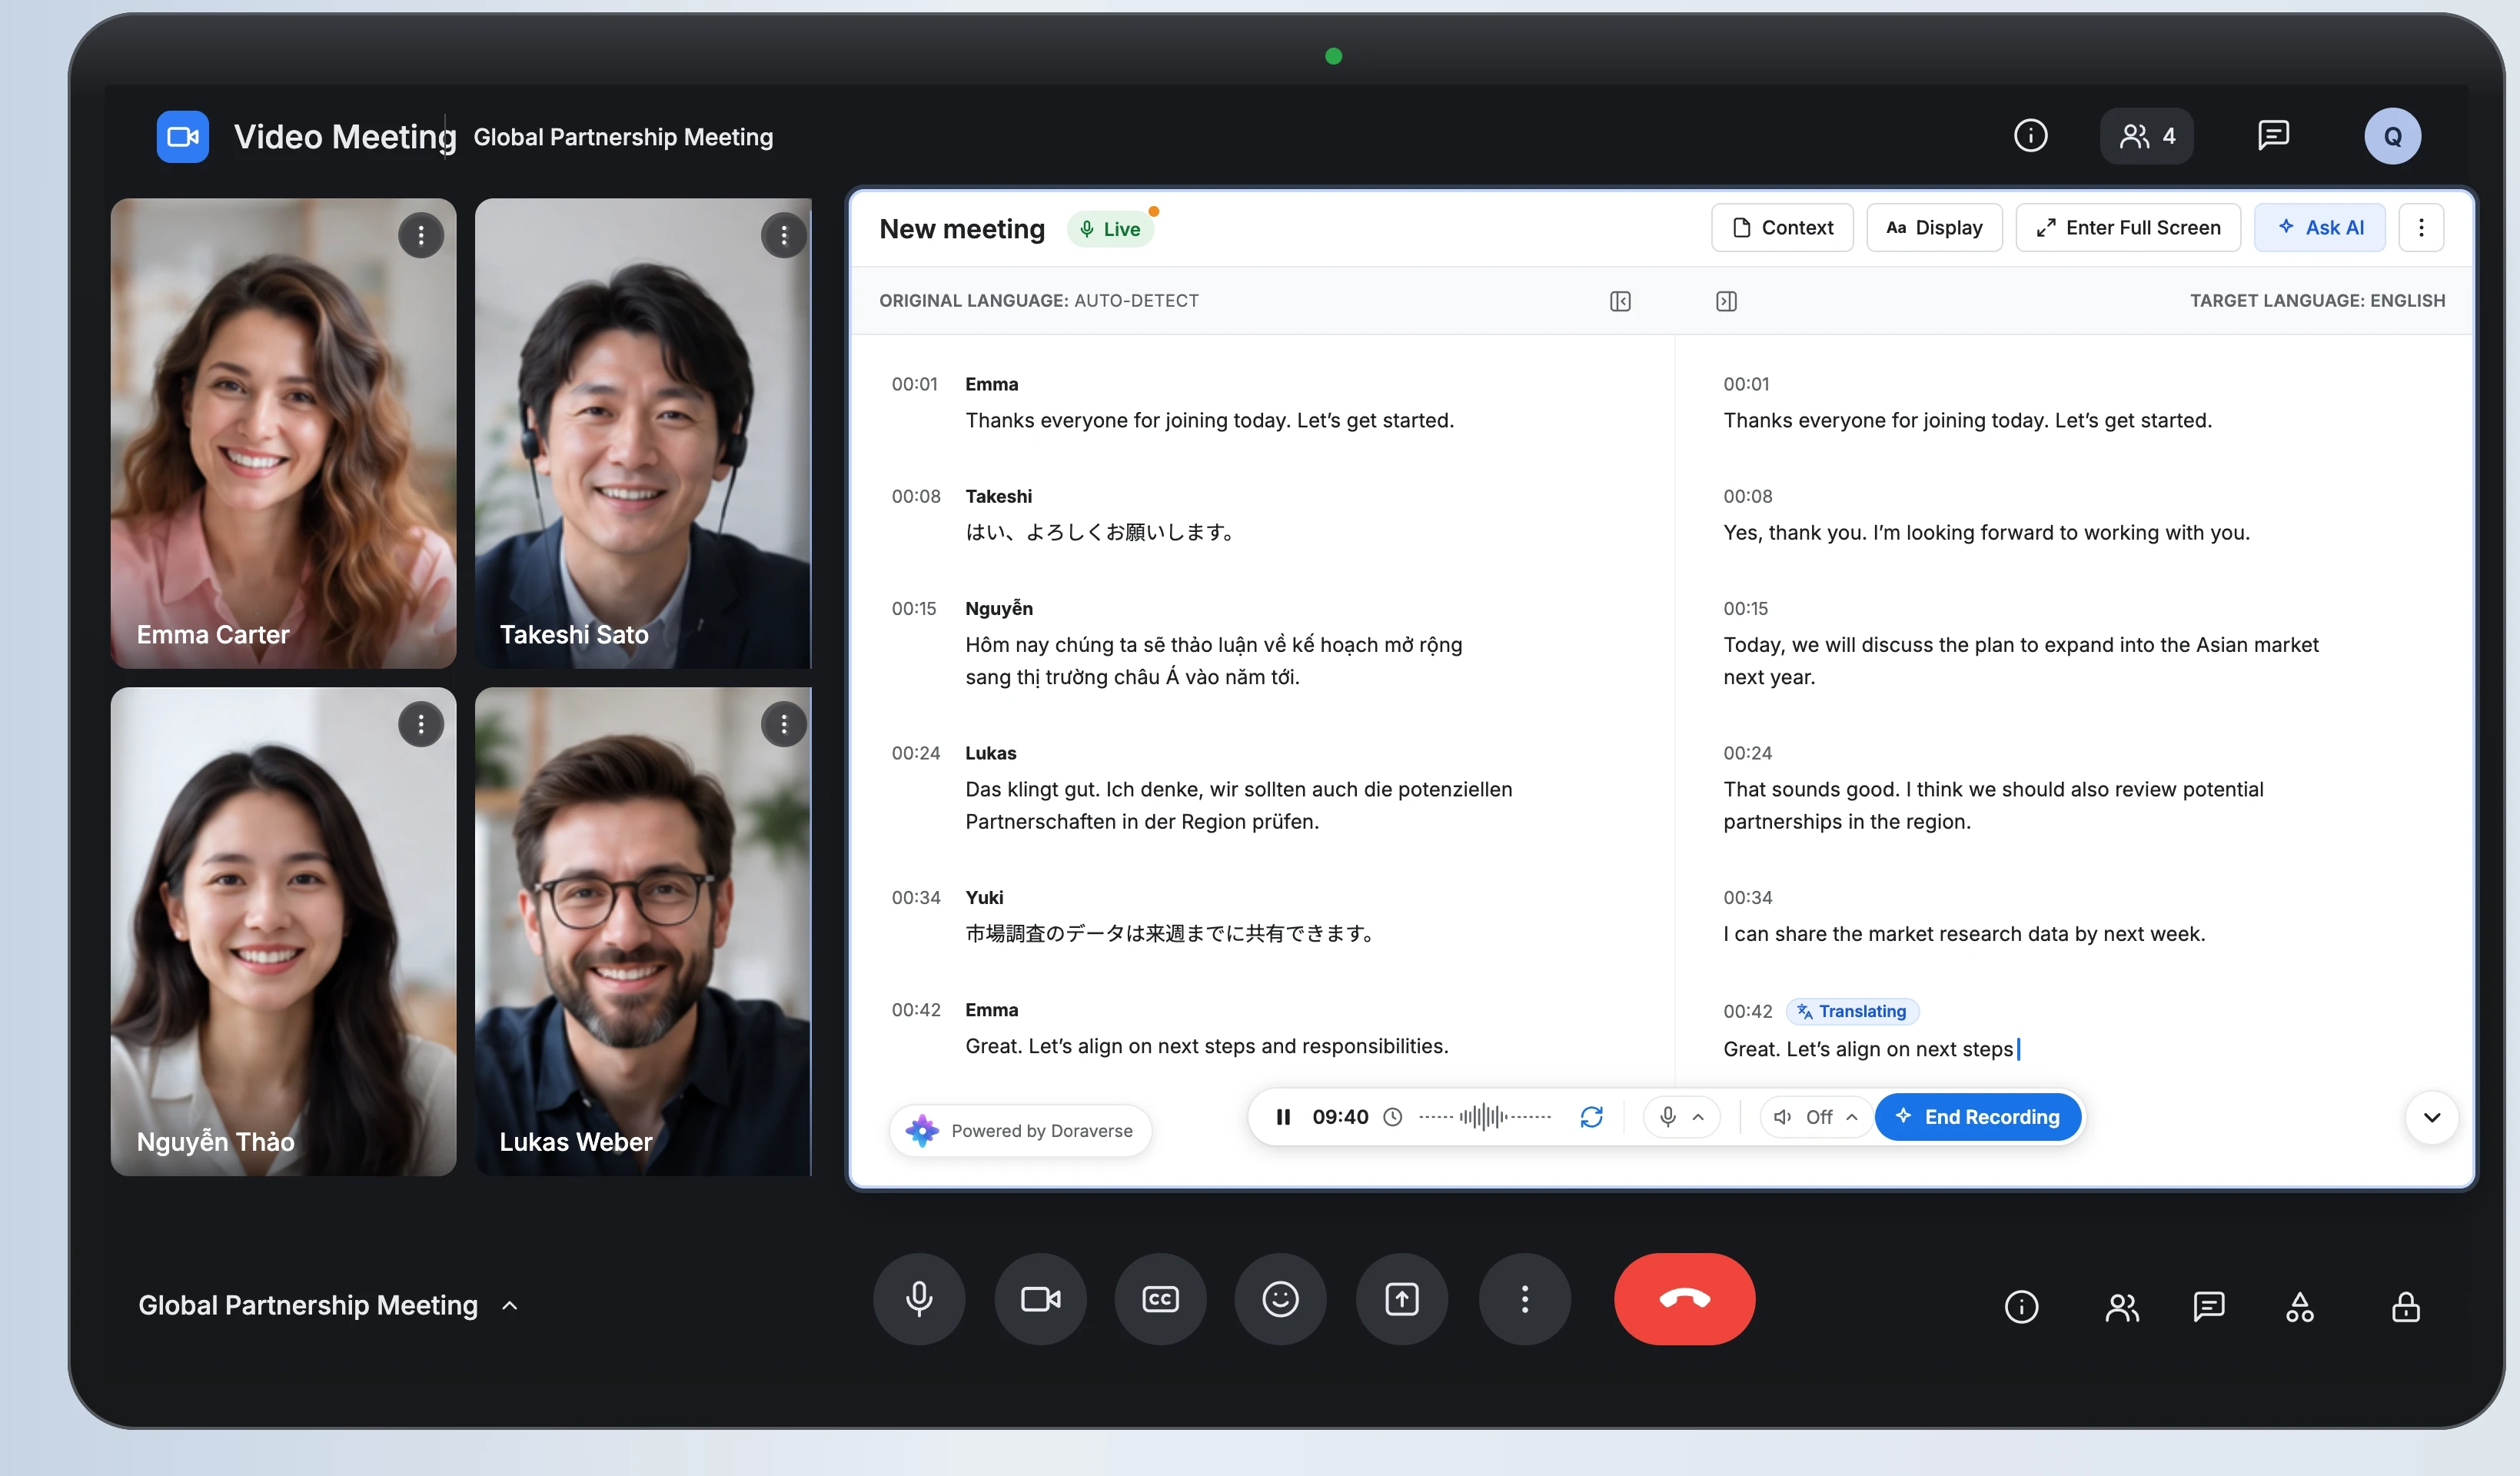The image size is (2520, 1476).
Task: Hang up with red end call button
Action: [1684, 1299]
